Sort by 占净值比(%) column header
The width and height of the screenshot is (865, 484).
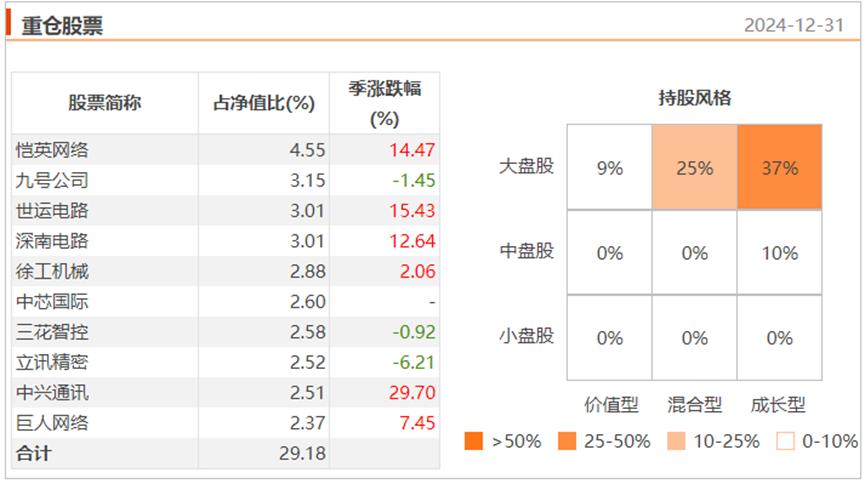[x=264, y=103]
